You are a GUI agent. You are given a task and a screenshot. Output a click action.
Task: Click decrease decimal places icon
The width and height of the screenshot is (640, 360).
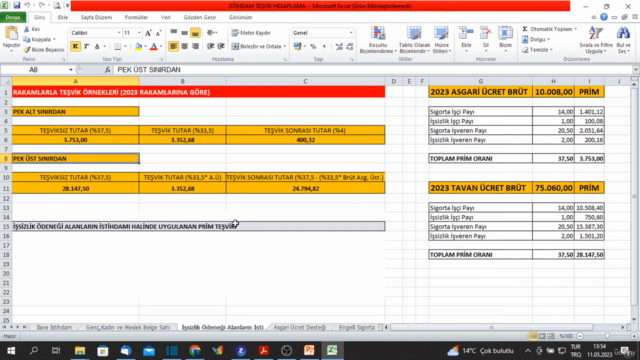(x=349, y=47)
